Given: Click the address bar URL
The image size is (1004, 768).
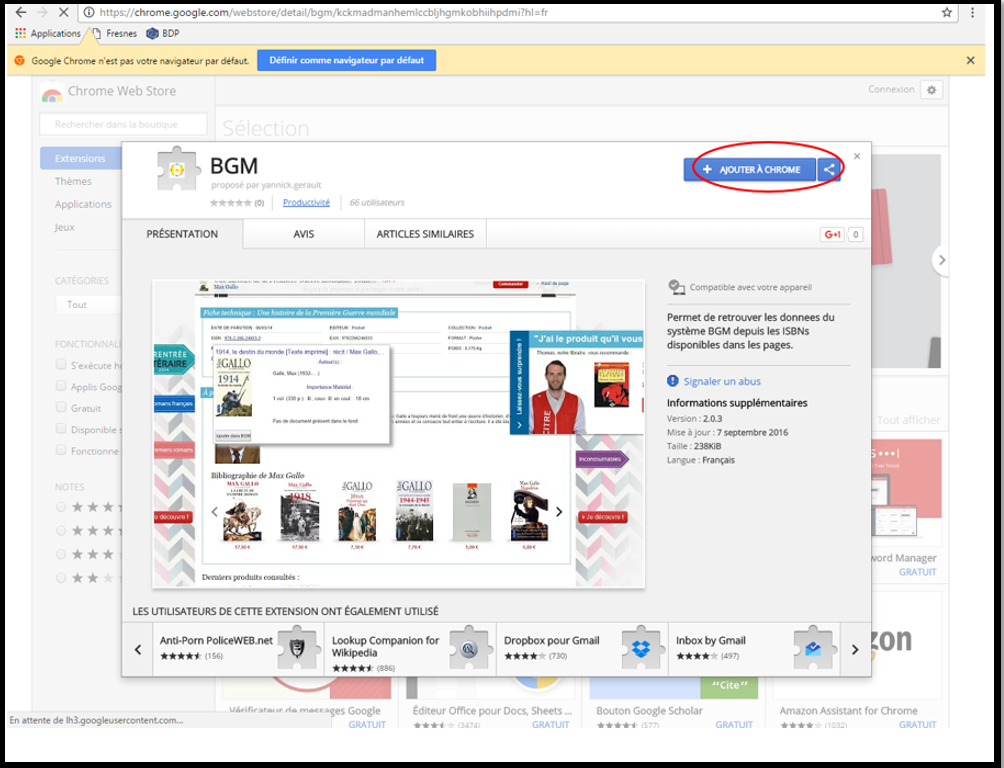Looking at the screenshot, I should 323,12.
